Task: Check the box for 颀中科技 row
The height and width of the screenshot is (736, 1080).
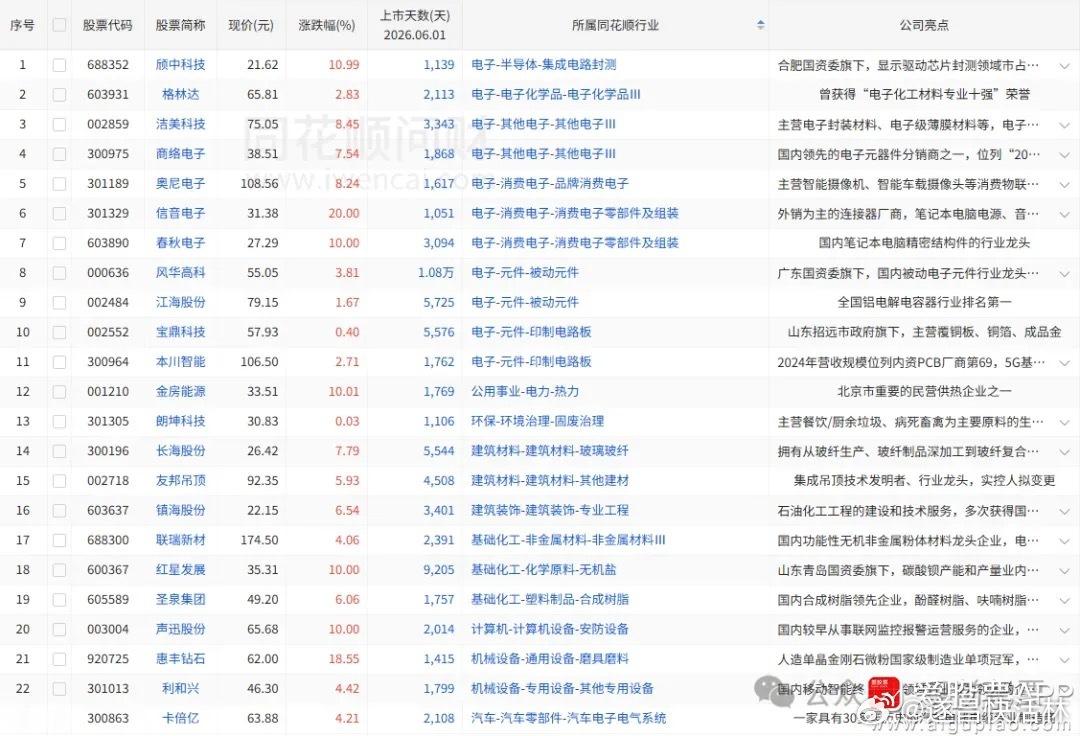Action: (x=59, y=65)
